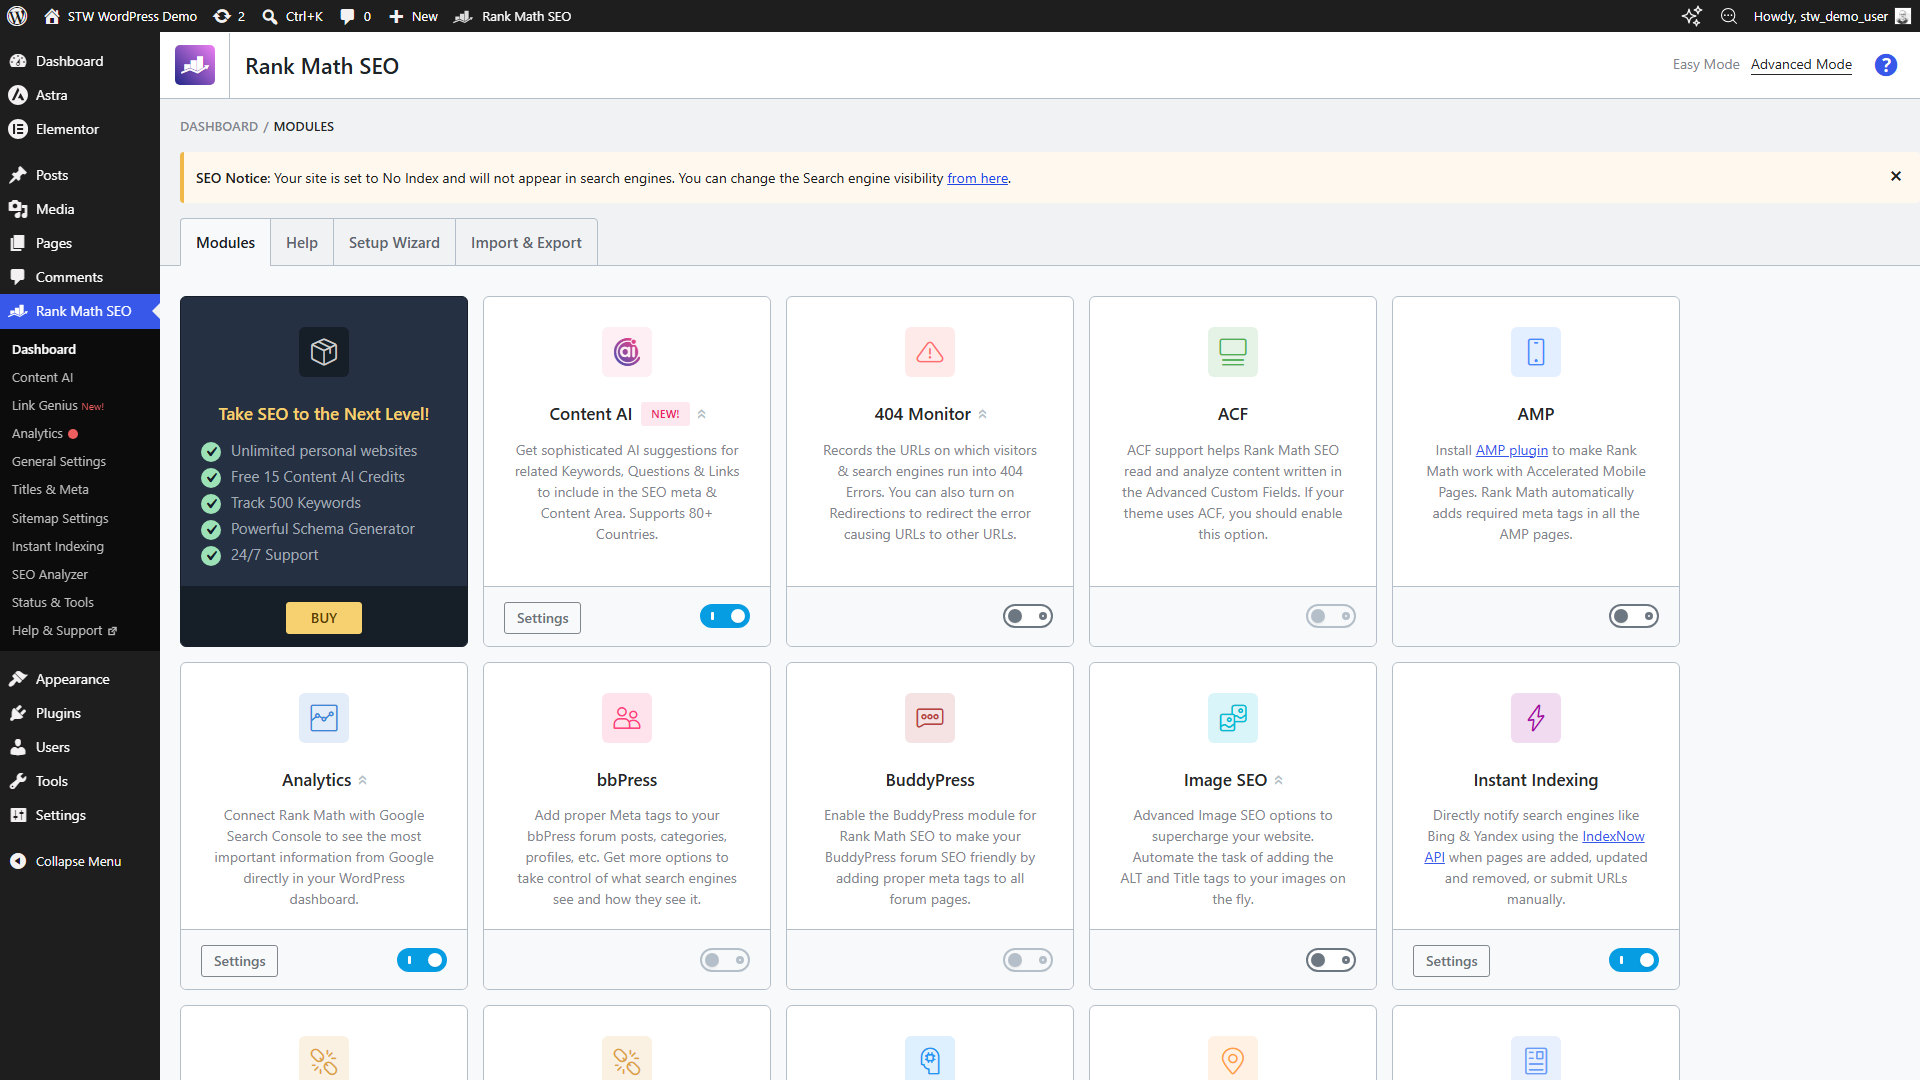Click chevron beside Analytics title

tap(363, 780)
